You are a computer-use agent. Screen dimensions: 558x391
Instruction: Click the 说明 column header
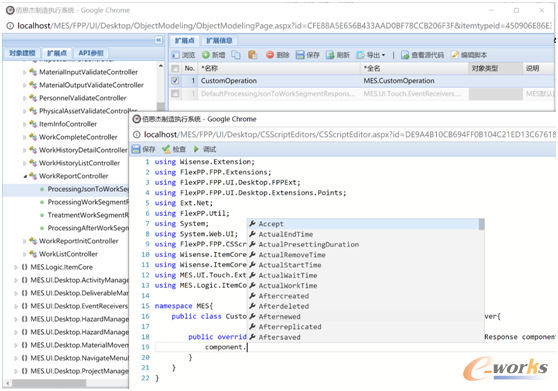[538, 68]
